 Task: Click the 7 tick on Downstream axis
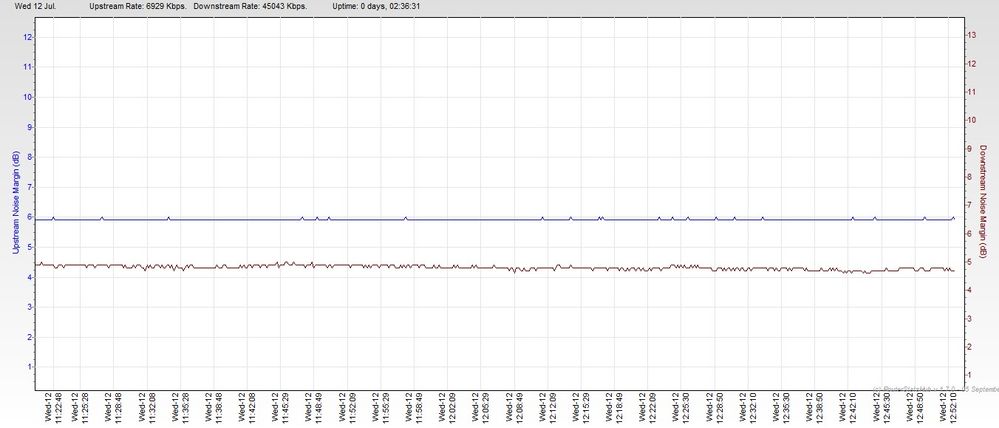click(x=970, y=205)
